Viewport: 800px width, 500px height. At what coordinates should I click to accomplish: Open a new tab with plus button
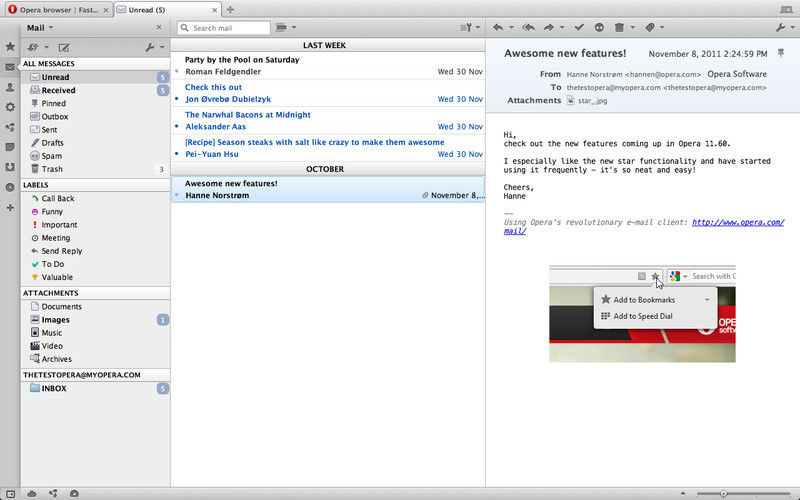(230, 10)
